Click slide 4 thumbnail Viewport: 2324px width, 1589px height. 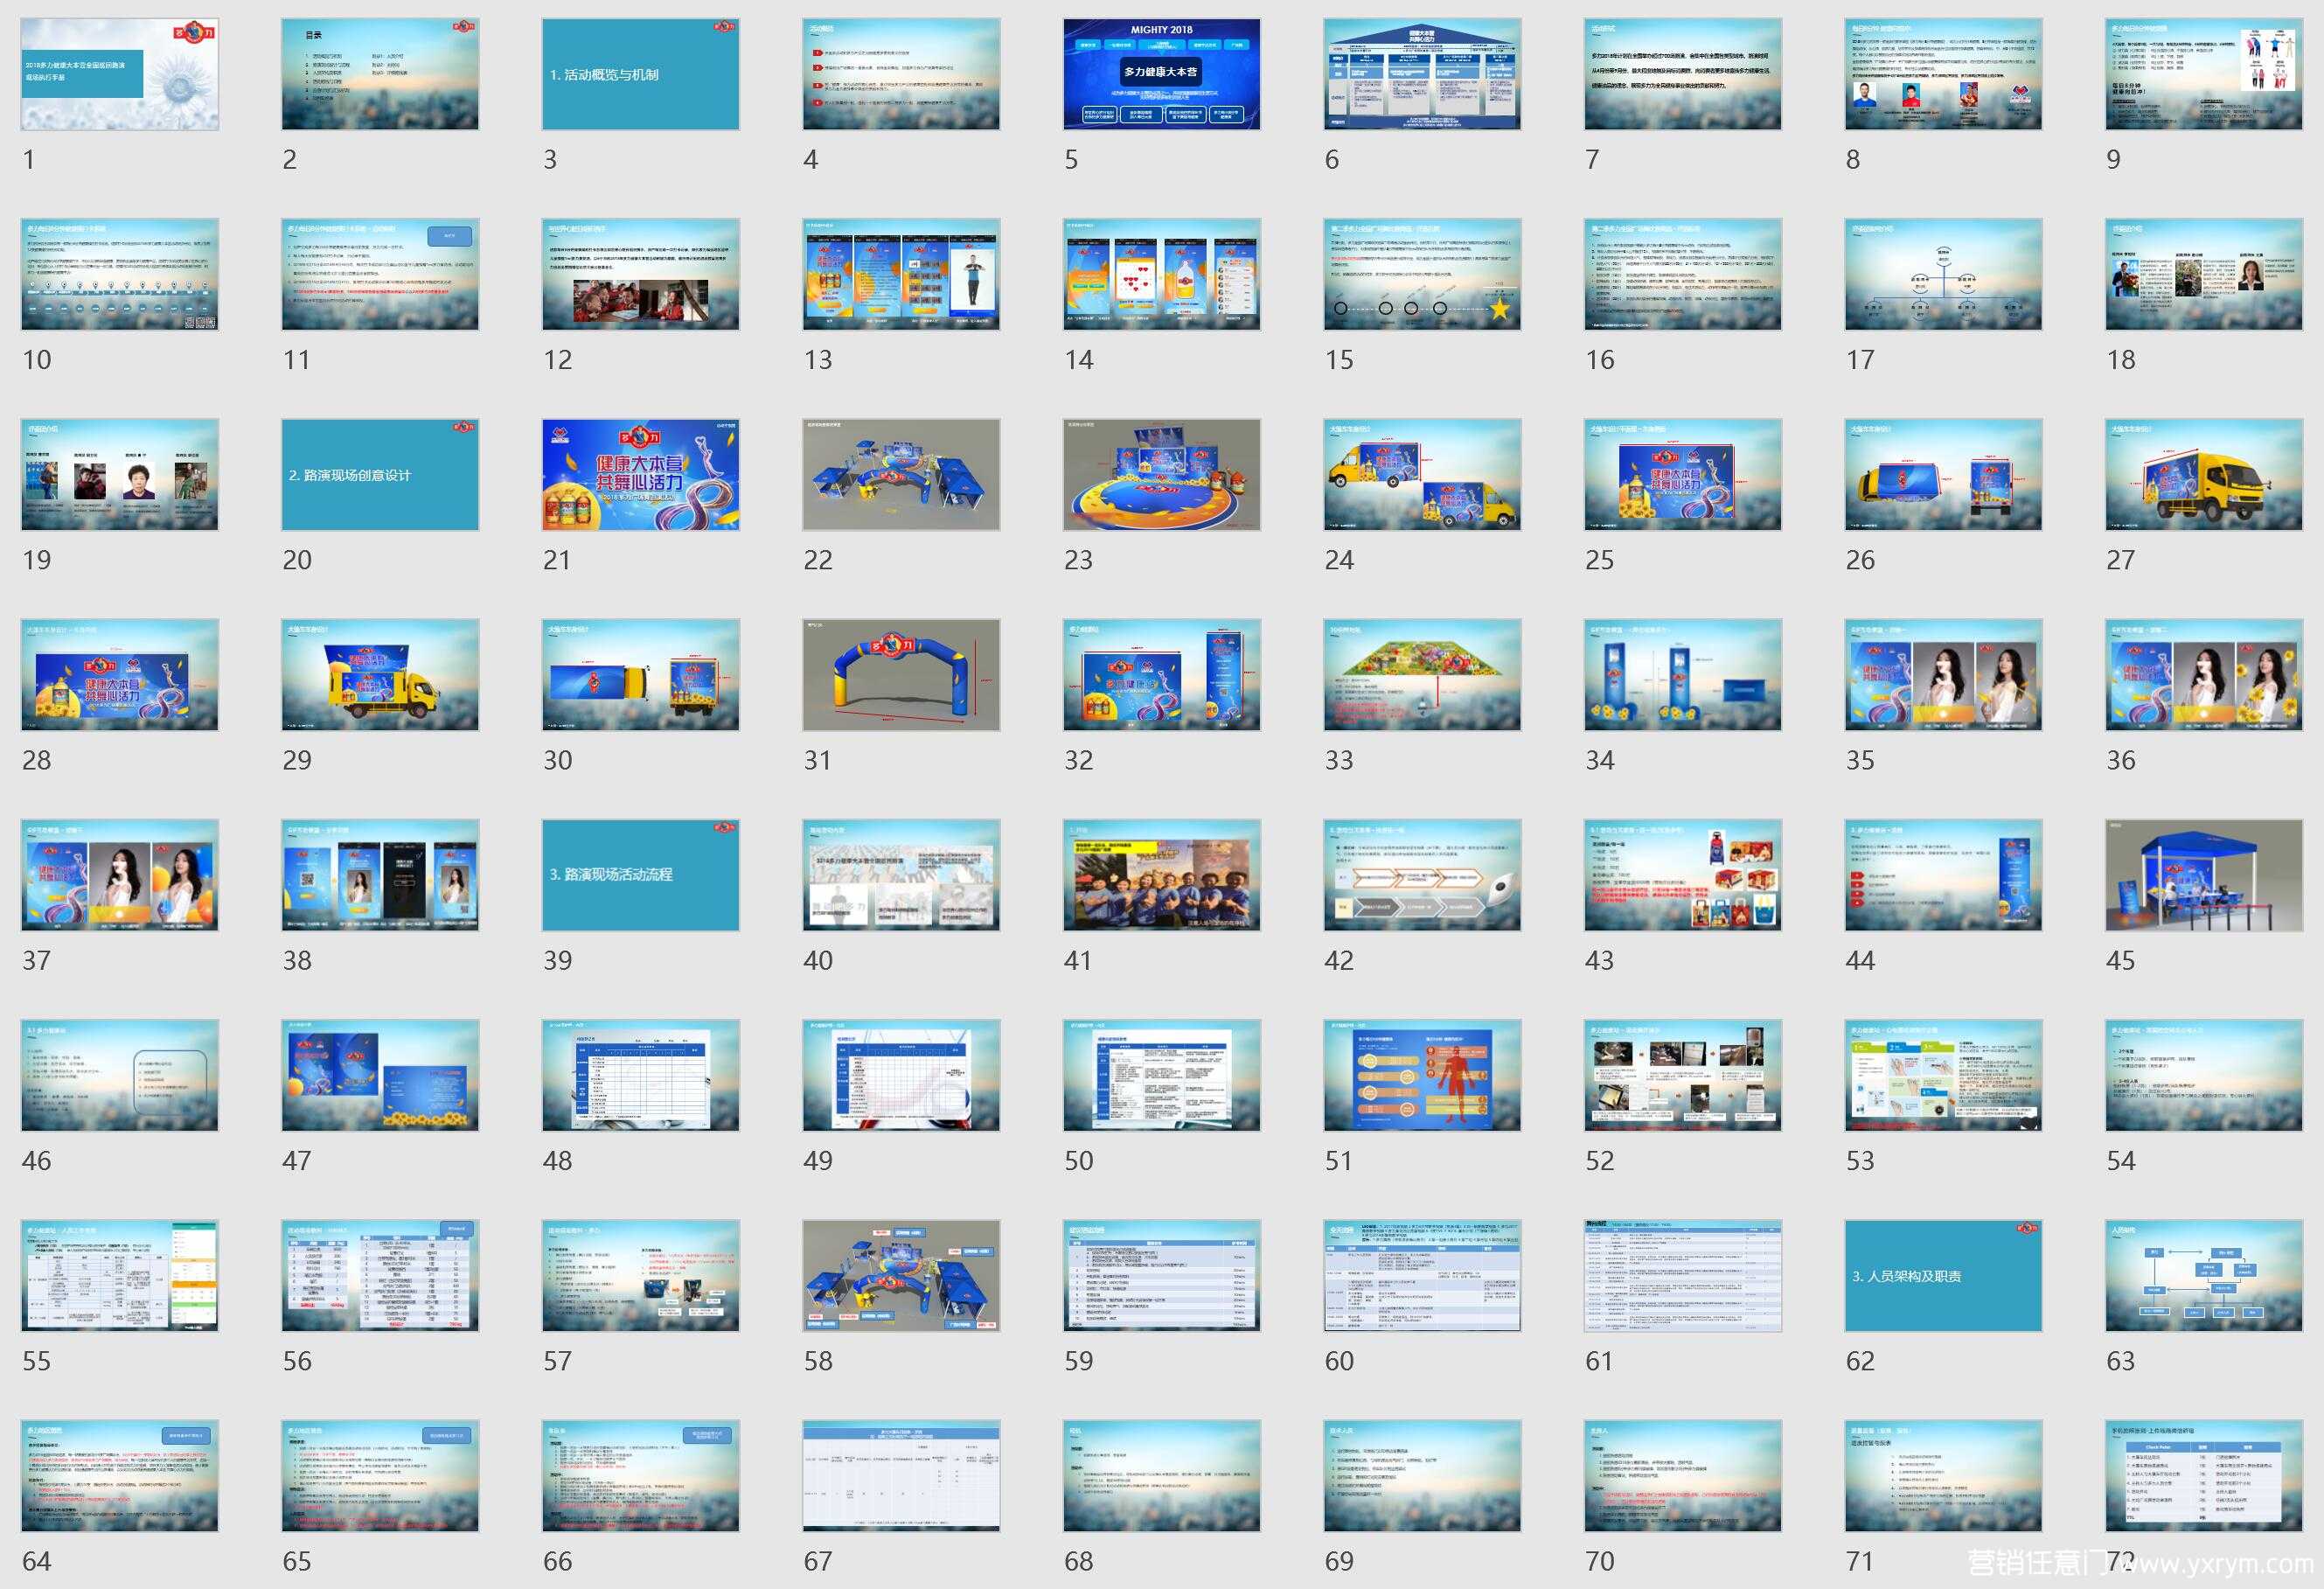point(901,74)
